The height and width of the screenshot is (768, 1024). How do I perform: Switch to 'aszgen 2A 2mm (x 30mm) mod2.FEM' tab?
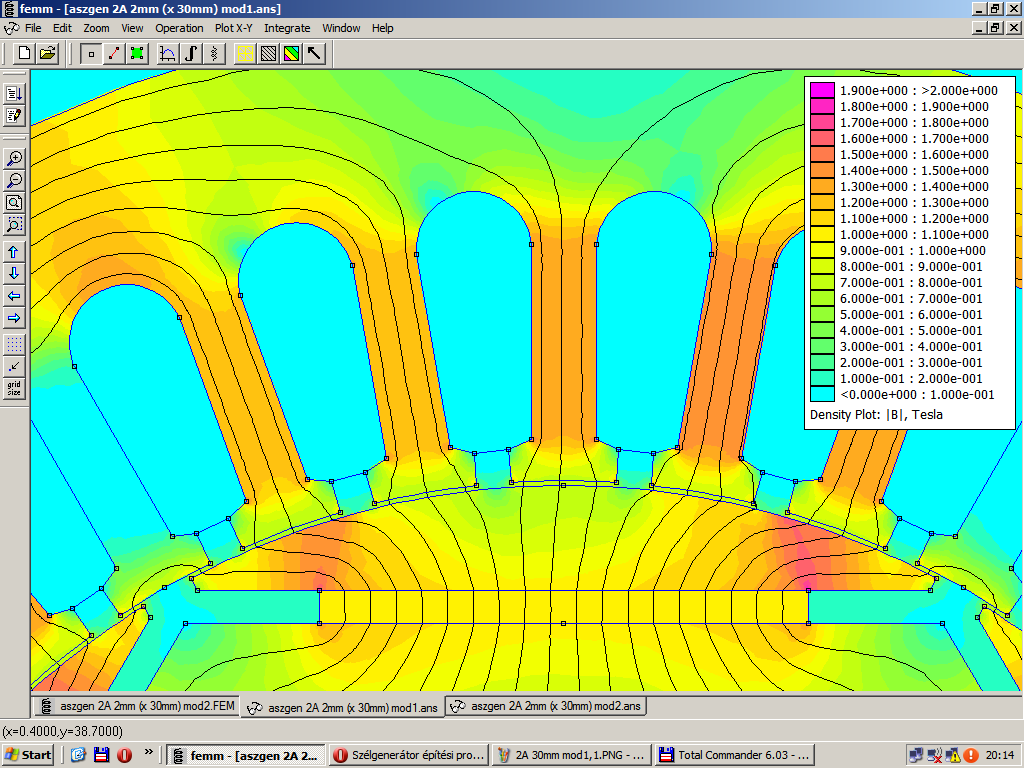click(136, 706)
